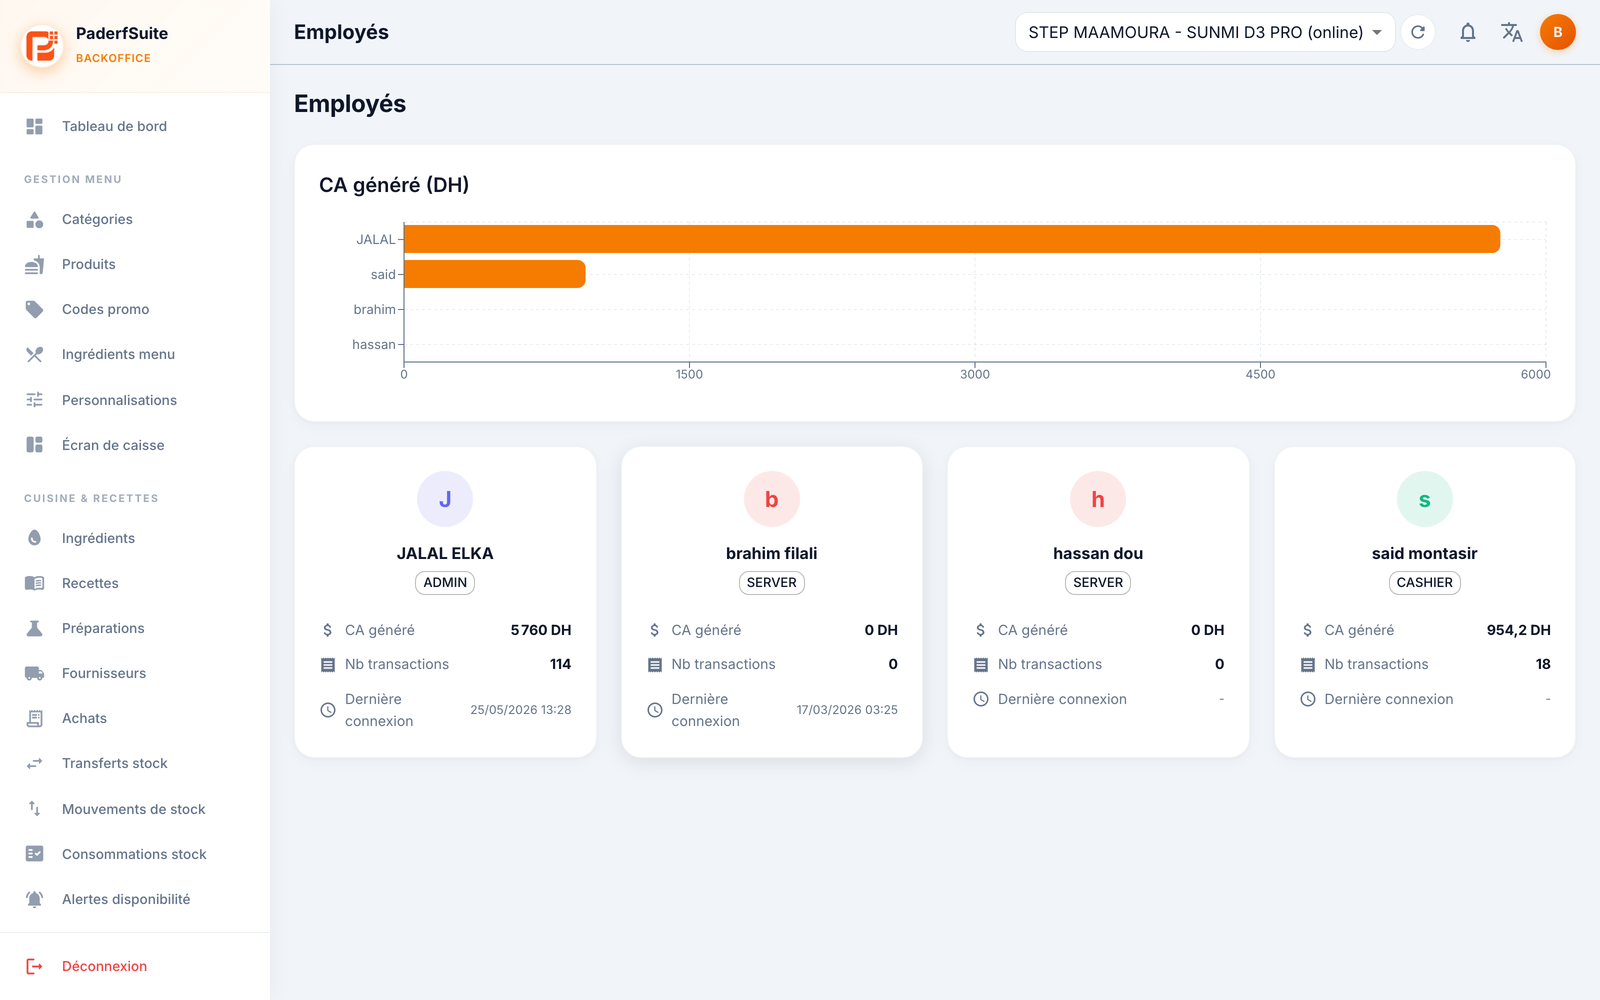
Task: Click the orange B user avatar
Action: [1558, 32]
